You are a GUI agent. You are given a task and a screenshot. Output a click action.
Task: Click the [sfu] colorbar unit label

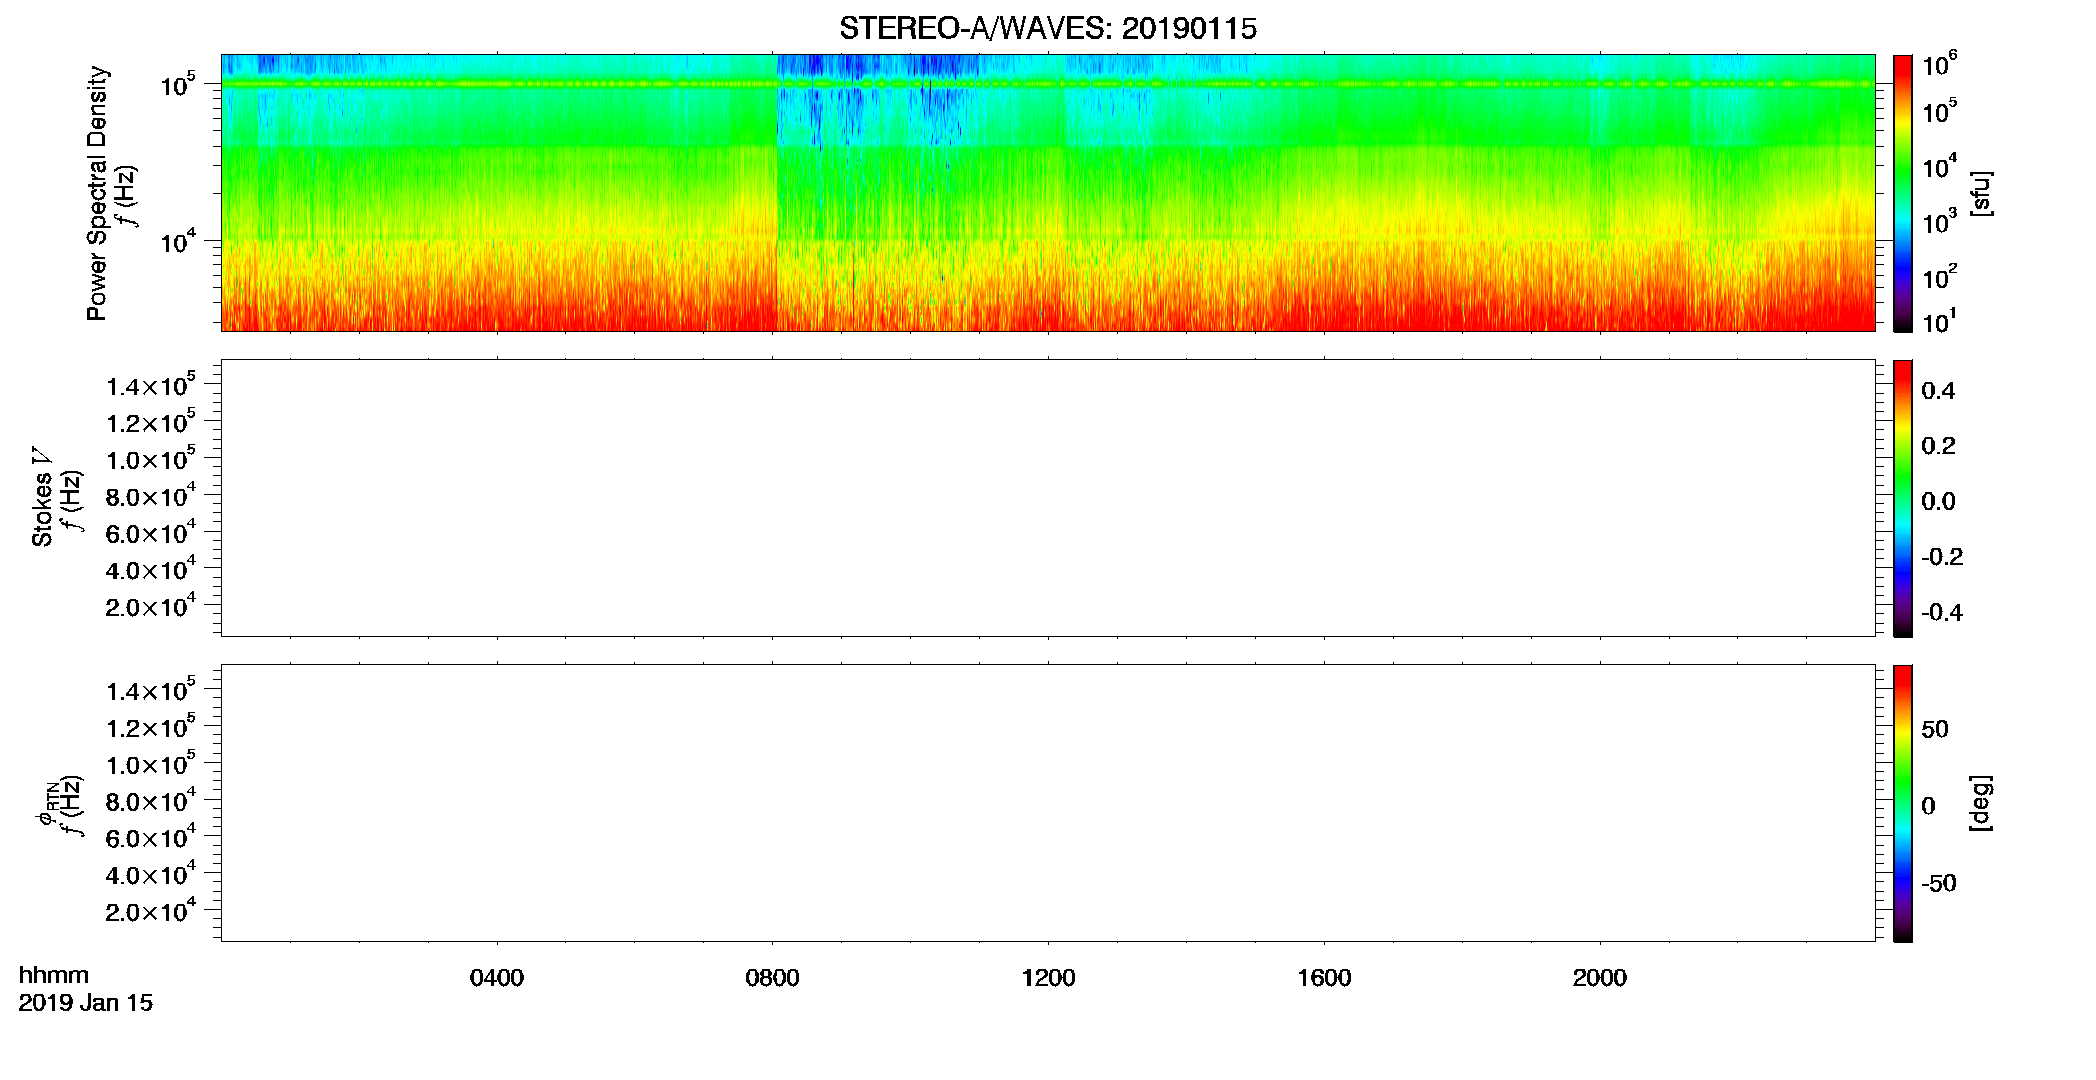point(1980,194)
